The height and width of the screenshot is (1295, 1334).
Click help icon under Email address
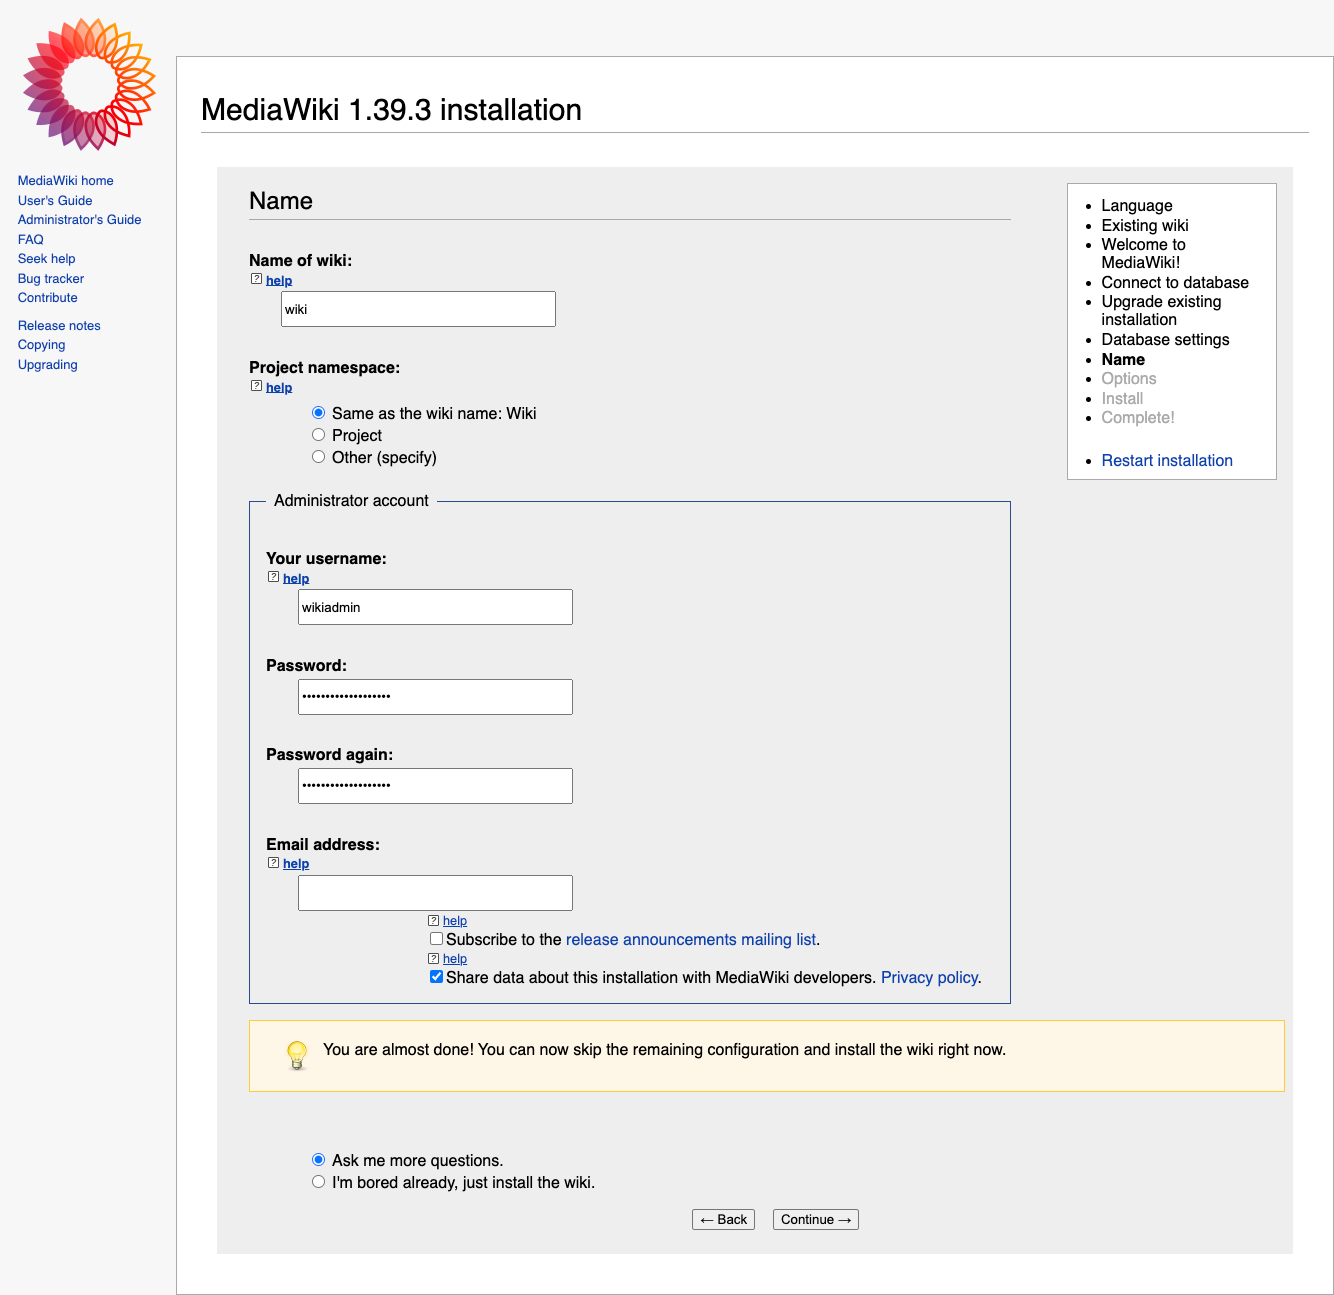274,863
